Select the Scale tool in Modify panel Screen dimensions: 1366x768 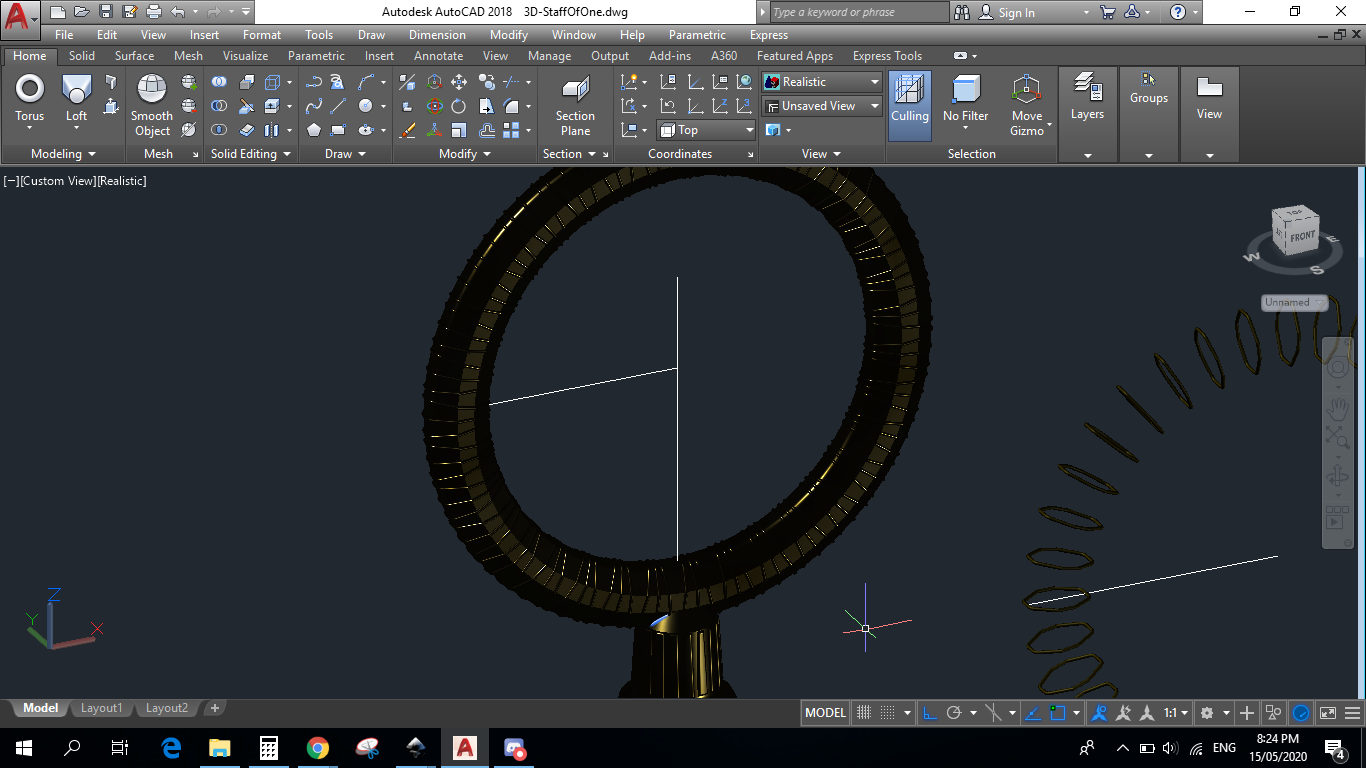(459, 130)
